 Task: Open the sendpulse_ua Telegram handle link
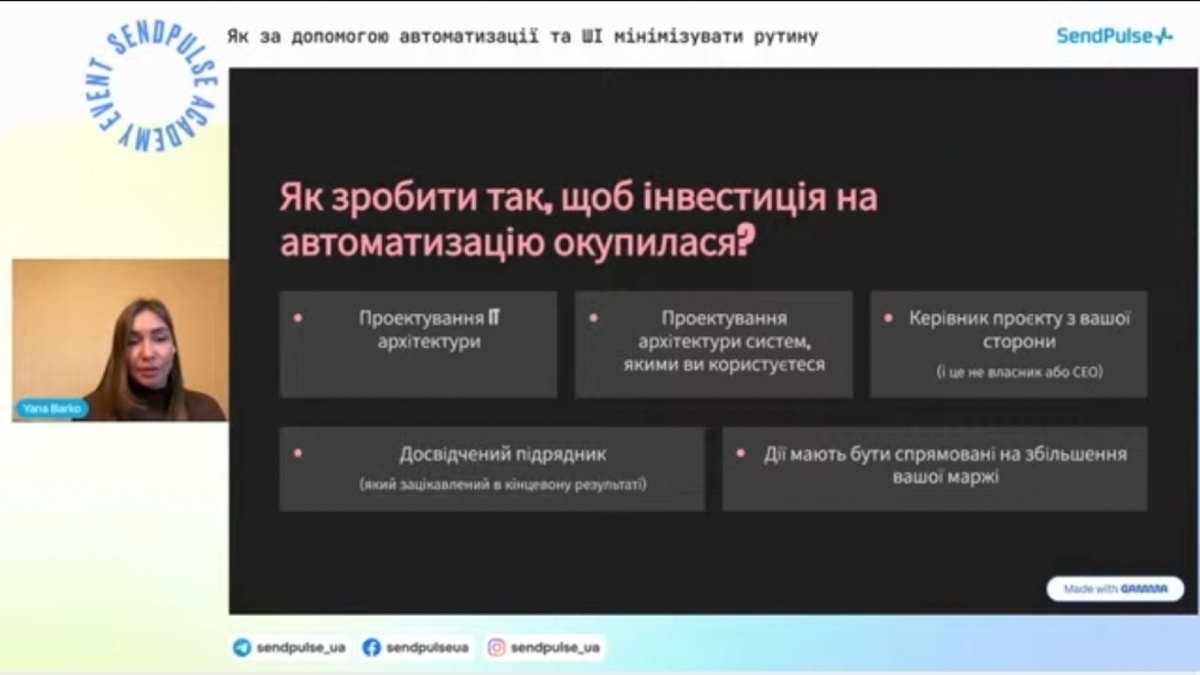click(301, 647)
